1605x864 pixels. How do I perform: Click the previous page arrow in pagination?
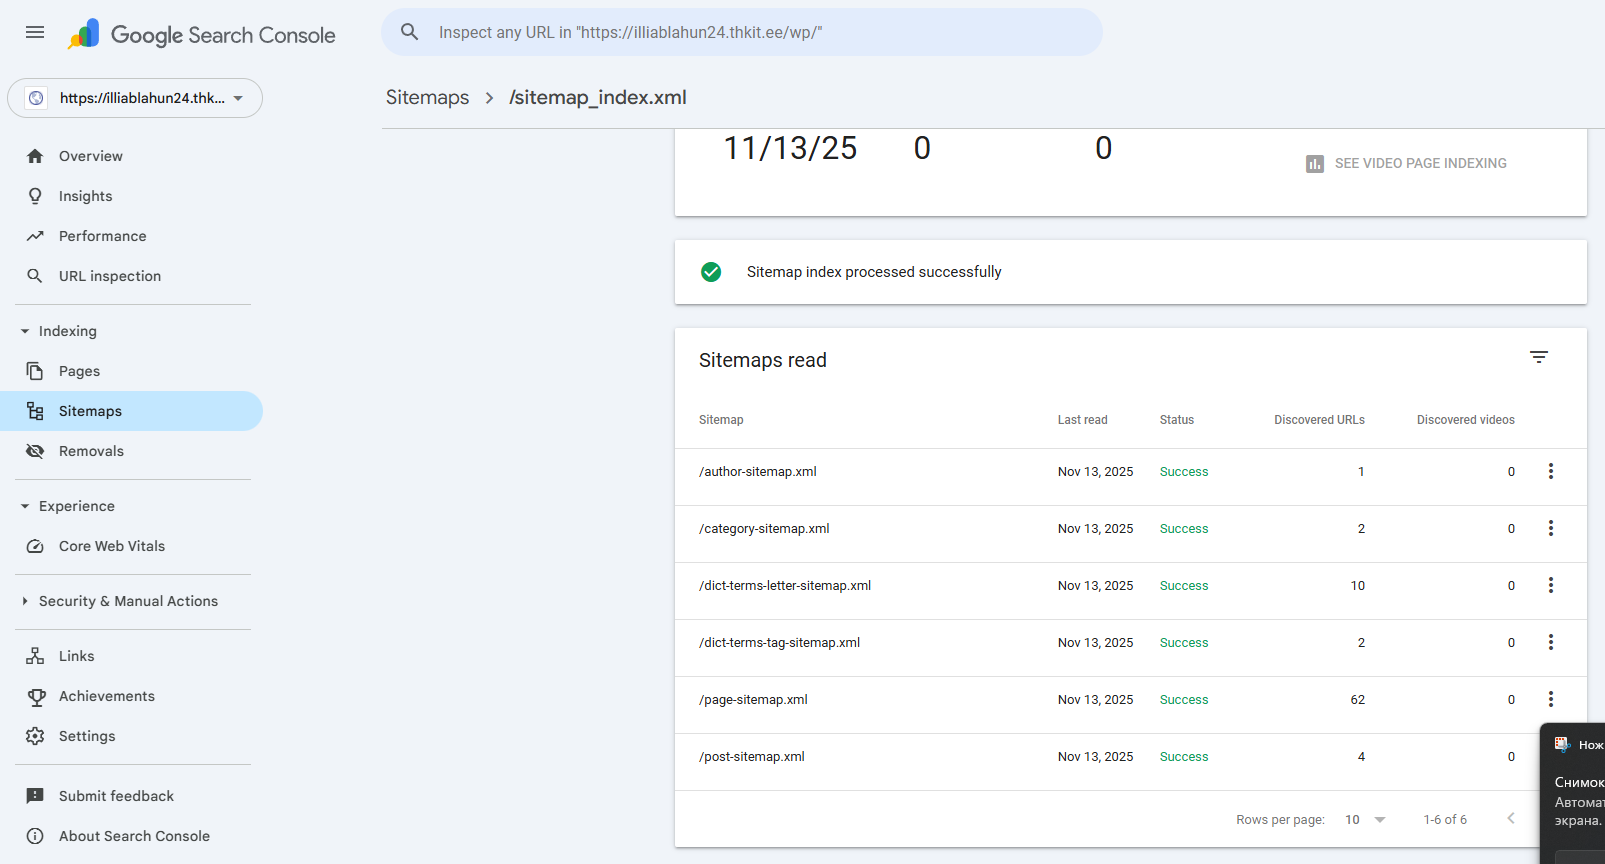1510,819
